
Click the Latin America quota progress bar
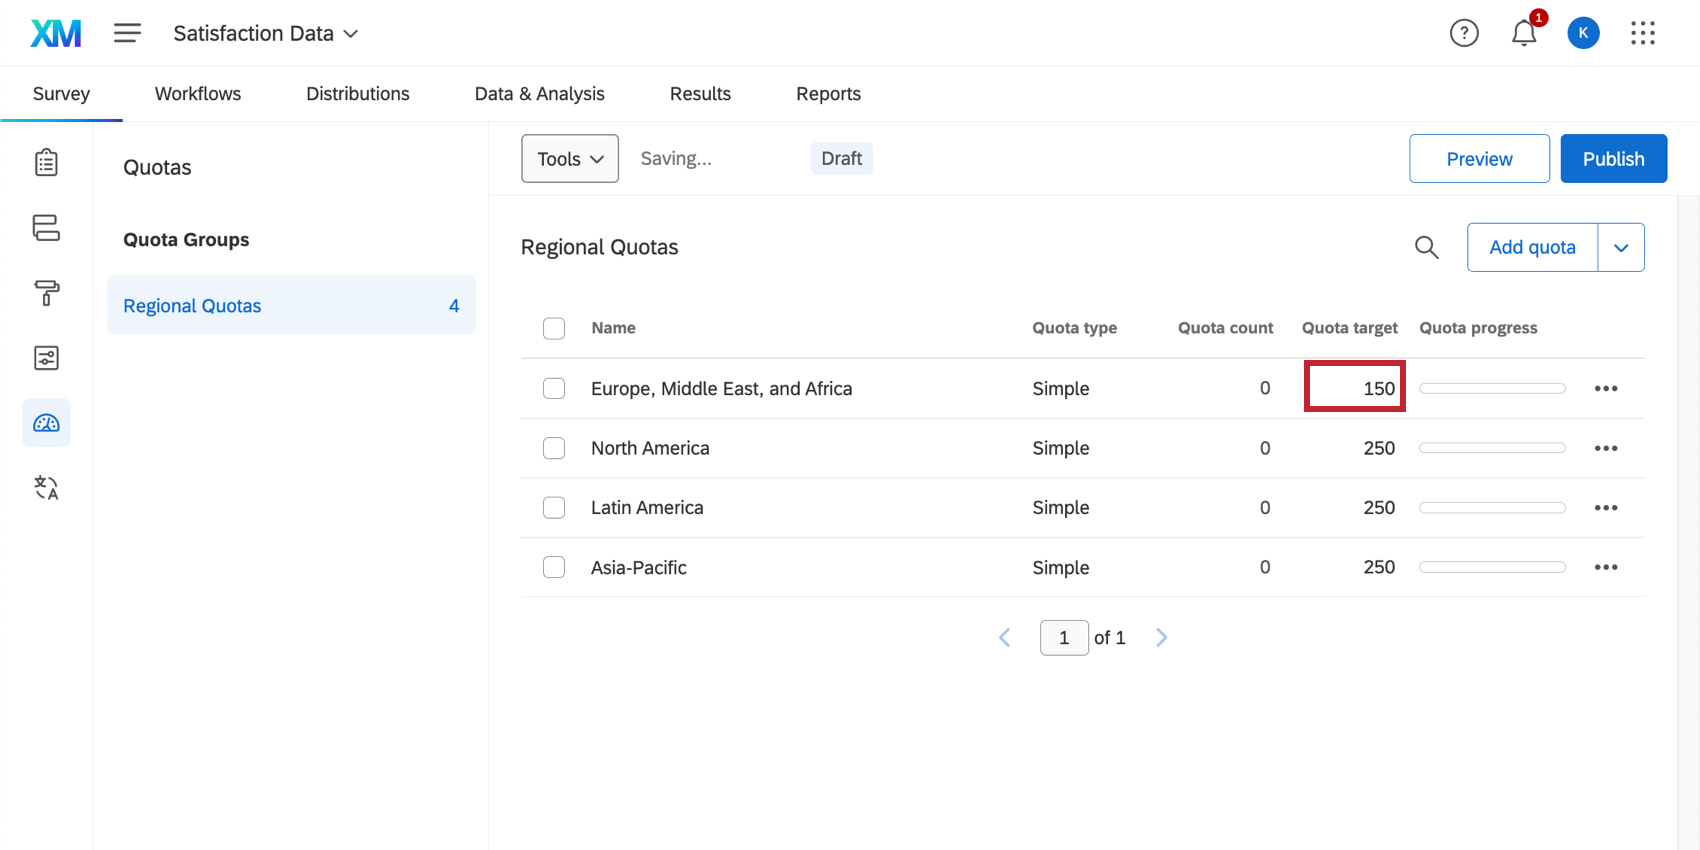tap(1492, 508)
